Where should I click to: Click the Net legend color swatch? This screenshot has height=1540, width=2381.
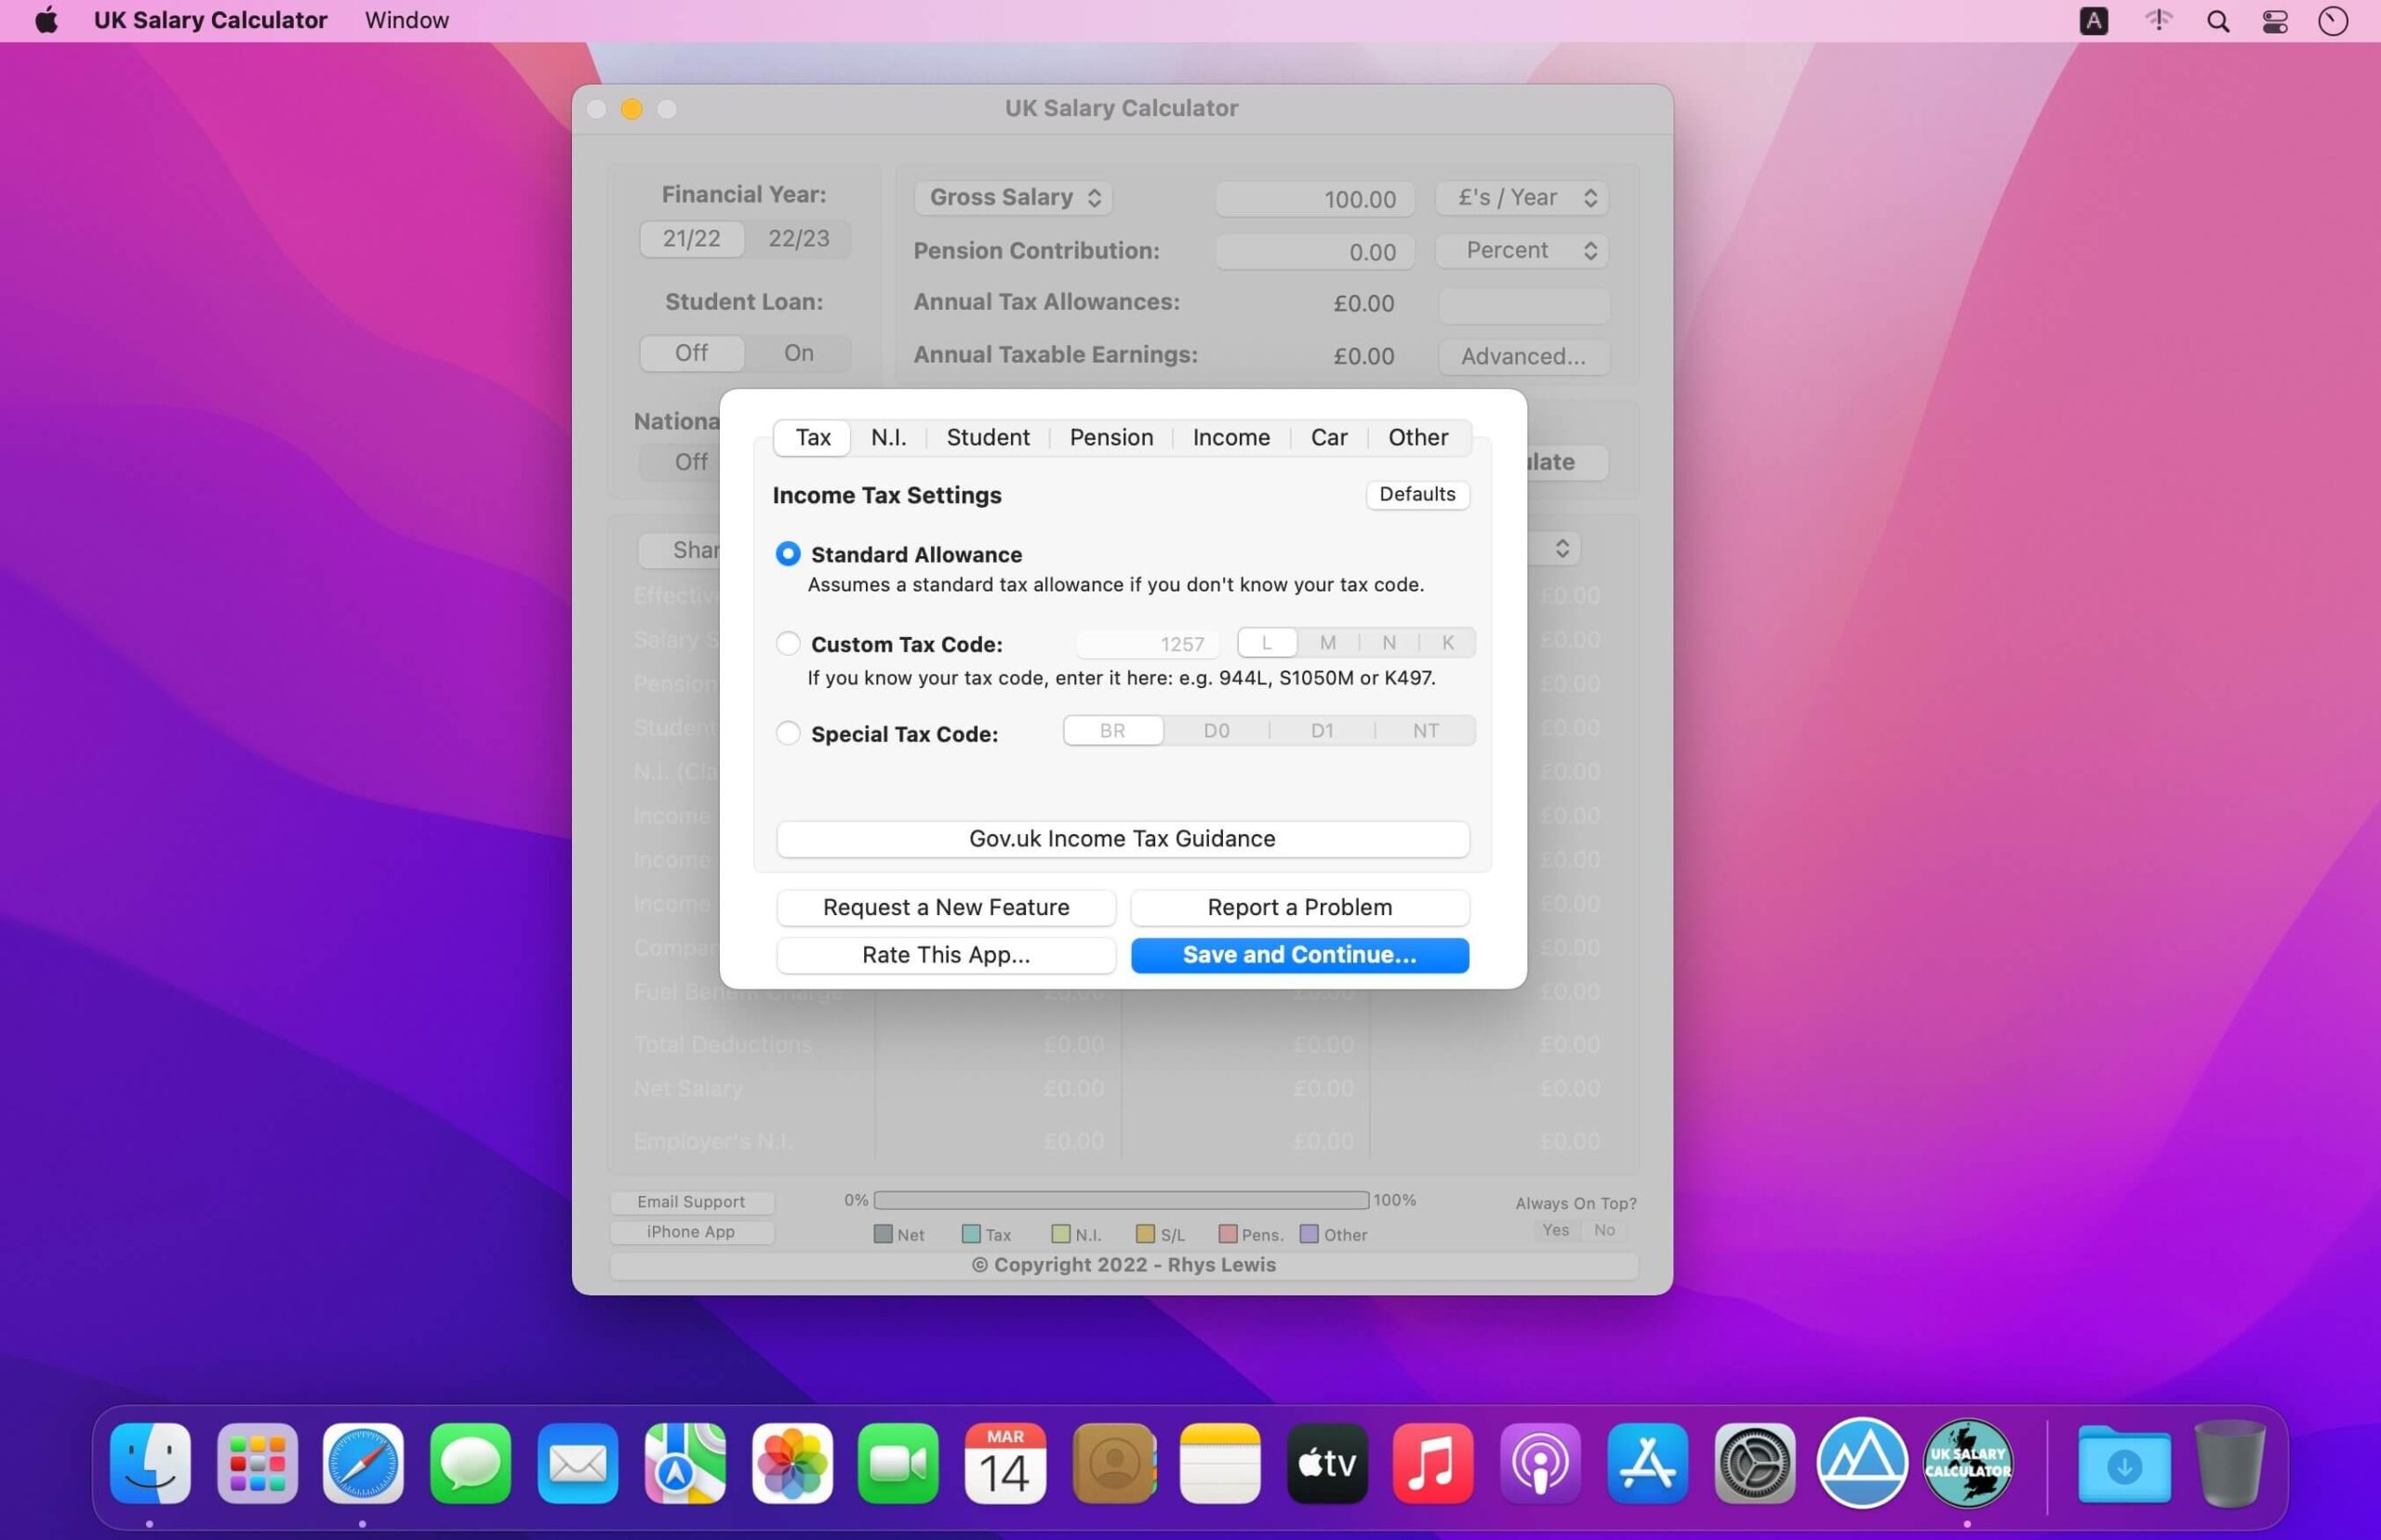[883, 1234]
